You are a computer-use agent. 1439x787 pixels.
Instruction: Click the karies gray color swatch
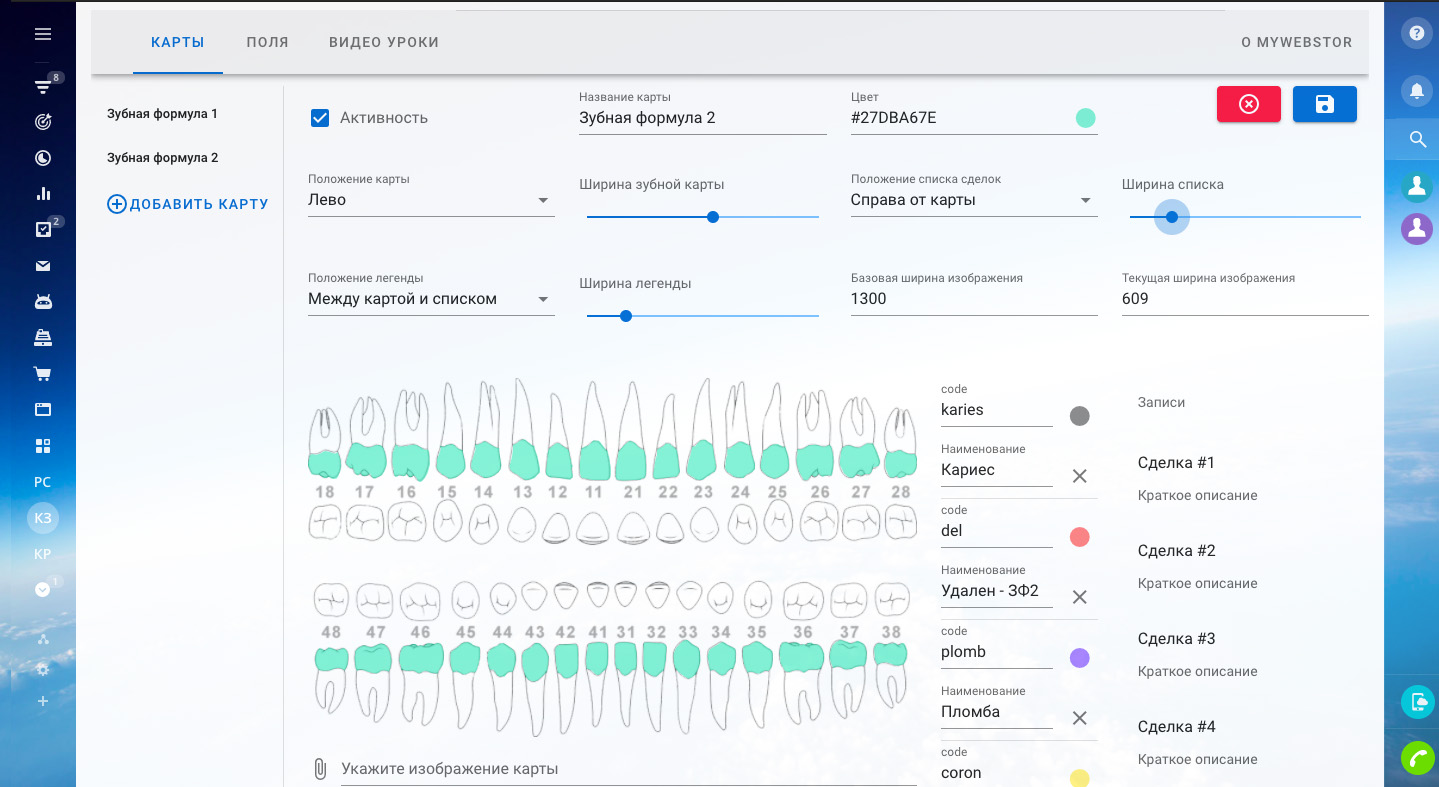click(1079, 416)
